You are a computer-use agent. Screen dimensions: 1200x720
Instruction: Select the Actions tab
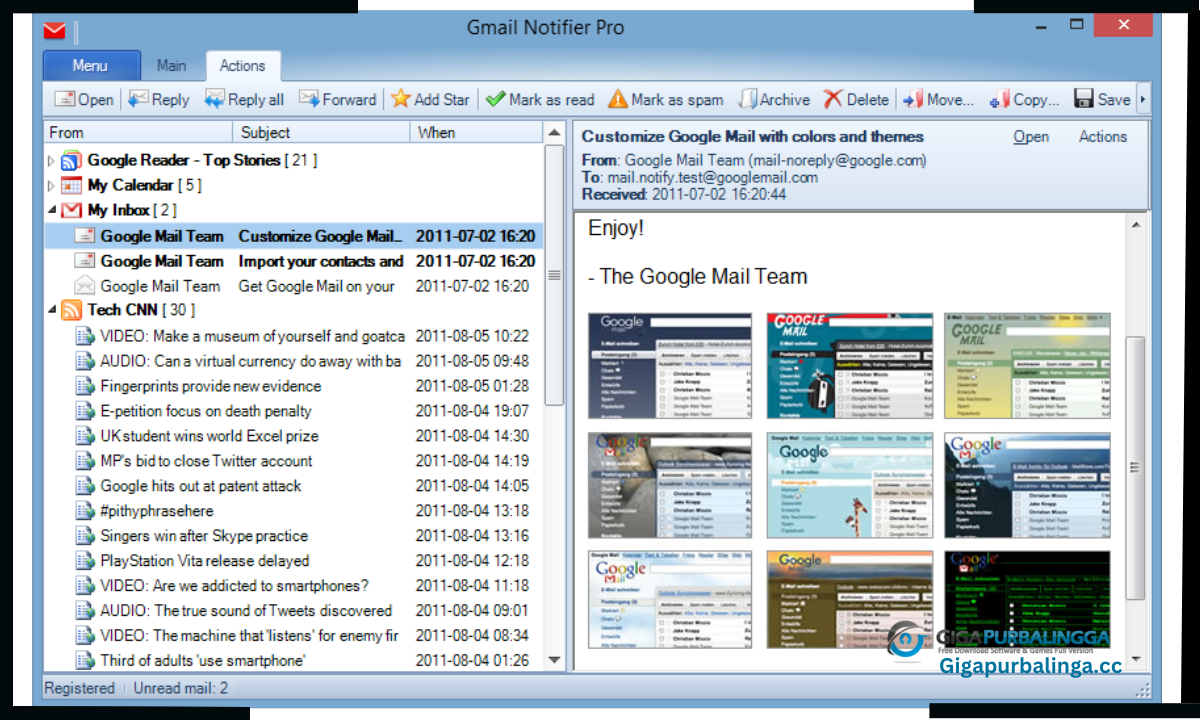pos(243,66)
